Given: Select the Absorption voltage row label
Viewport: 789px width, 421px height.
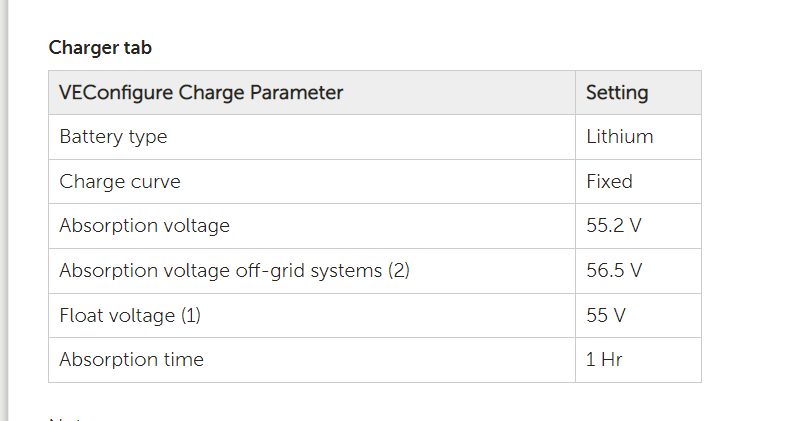Looking at the screenshot, I should coord(144,226).
